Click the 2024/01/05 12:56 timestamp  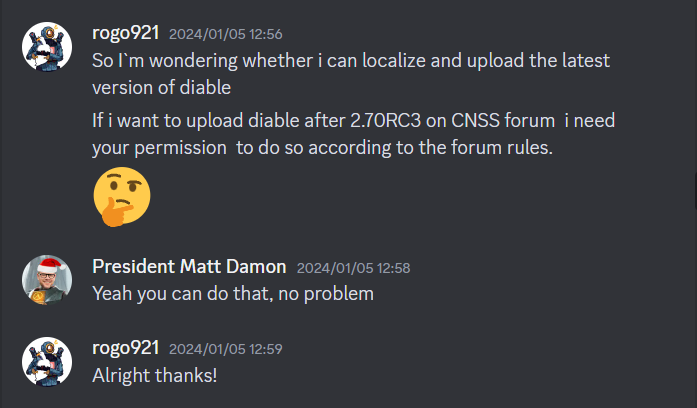tap(226, 34)
